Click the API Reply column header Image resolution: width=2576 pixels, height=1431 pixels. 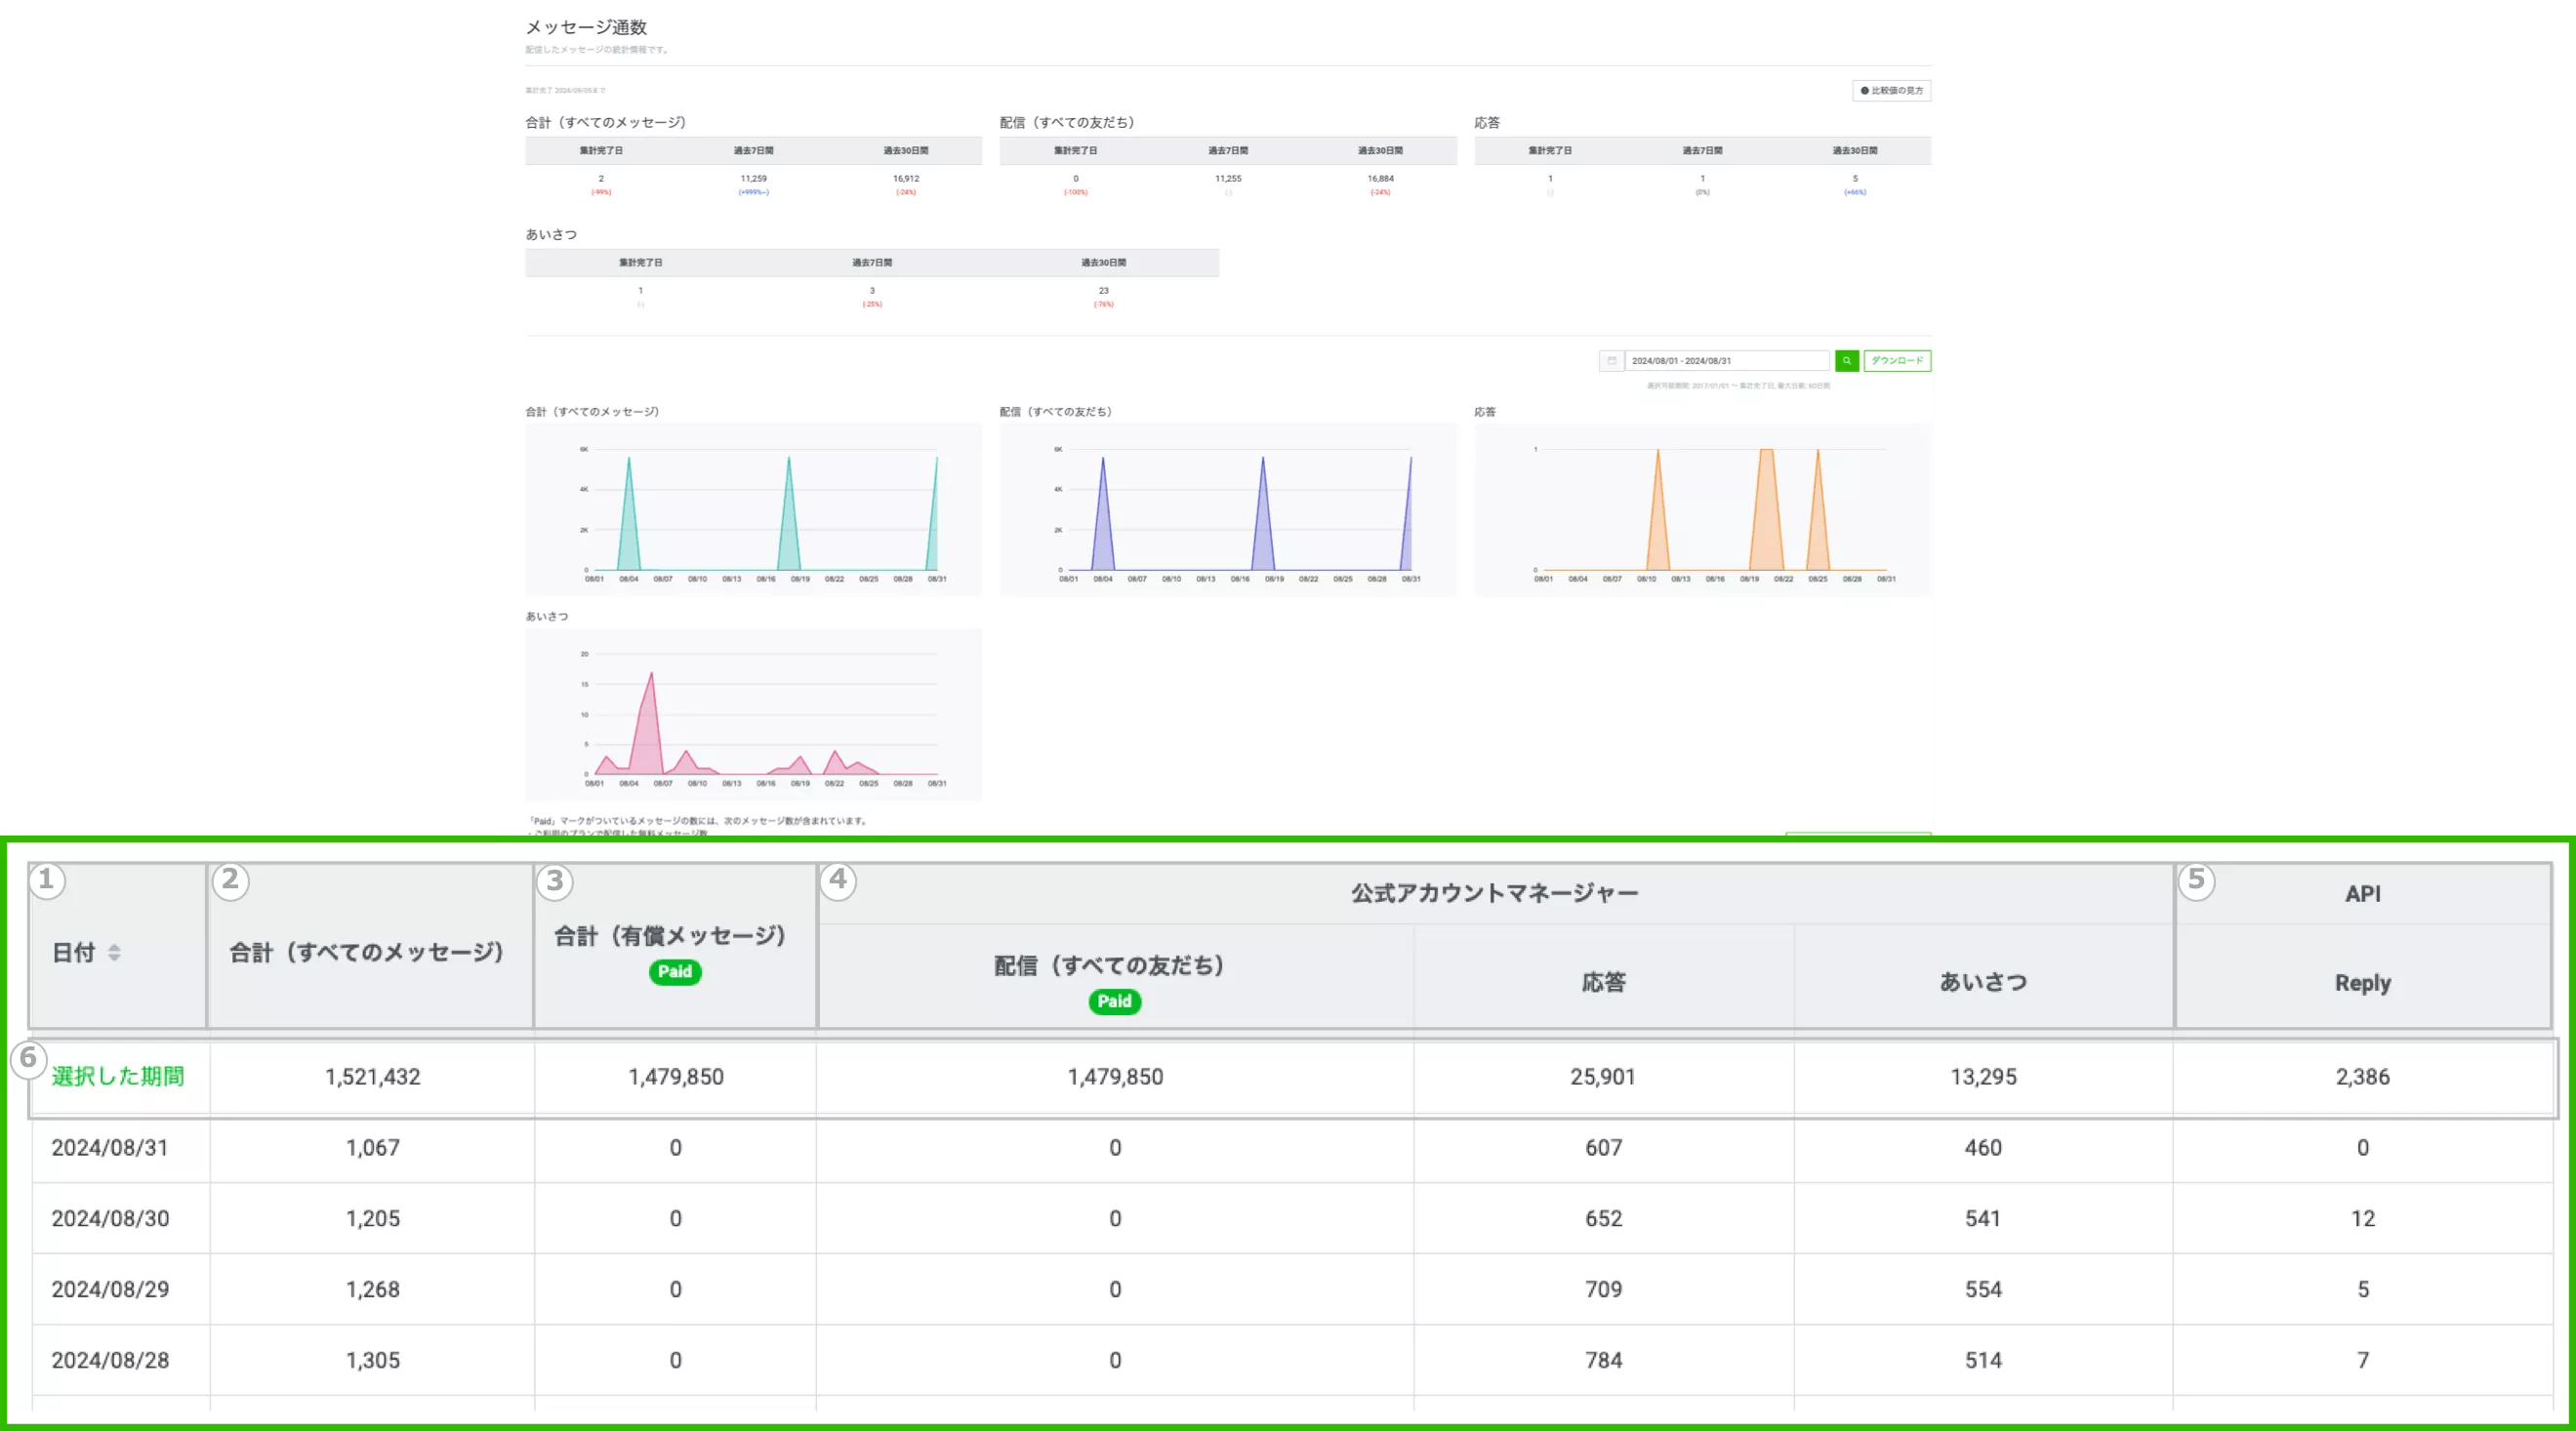(2362, 983)
